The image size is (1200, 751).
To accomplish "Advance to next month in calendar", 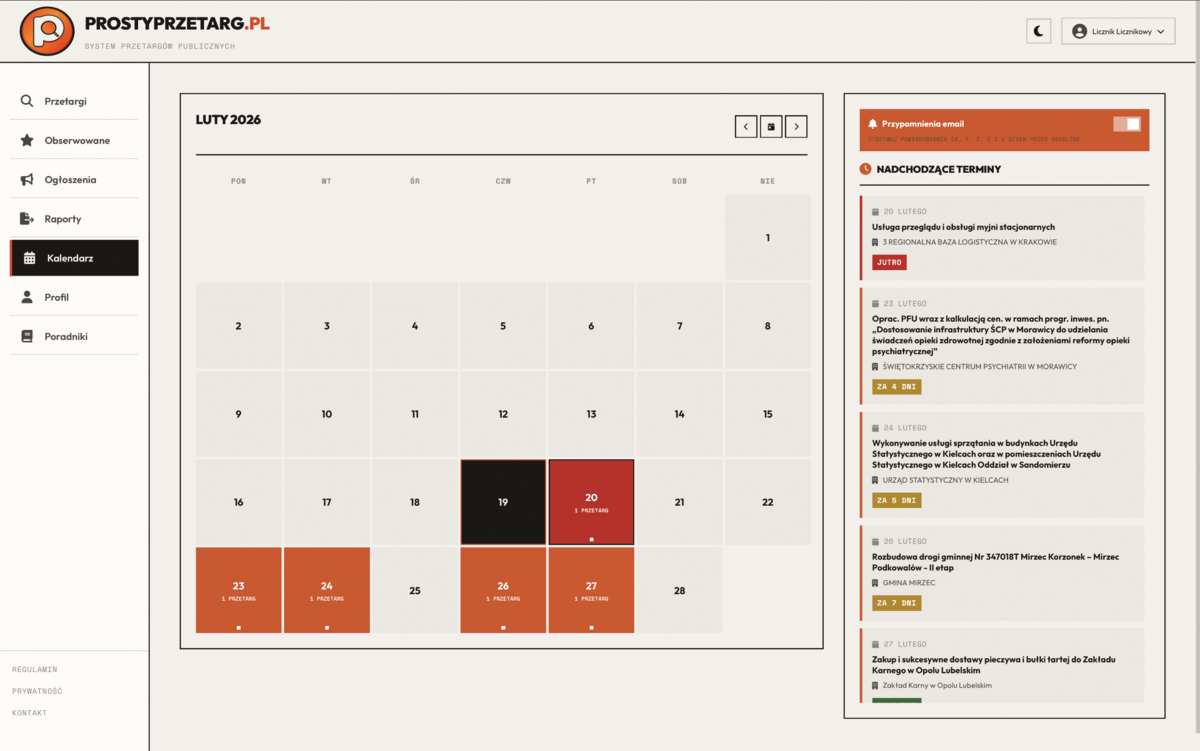I will point(796,126).
